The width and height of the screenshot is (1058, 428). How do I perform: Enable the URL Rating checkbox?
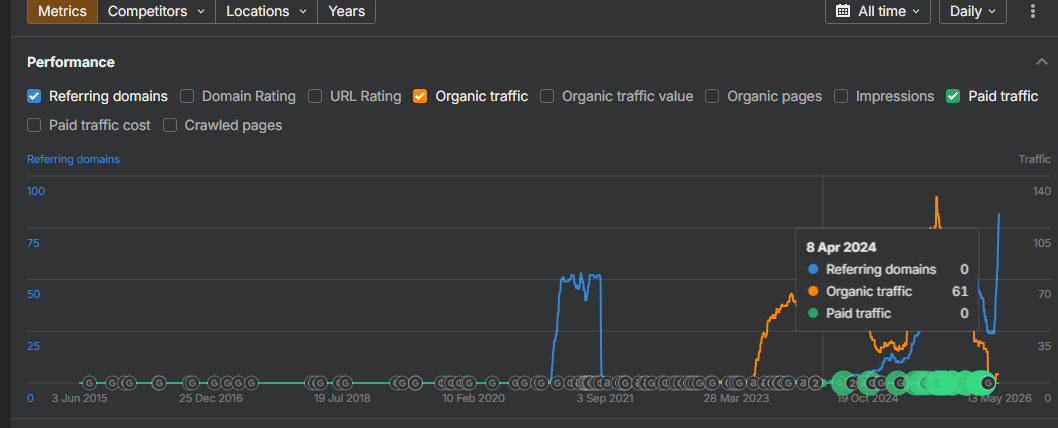click(x=315, y=96)
